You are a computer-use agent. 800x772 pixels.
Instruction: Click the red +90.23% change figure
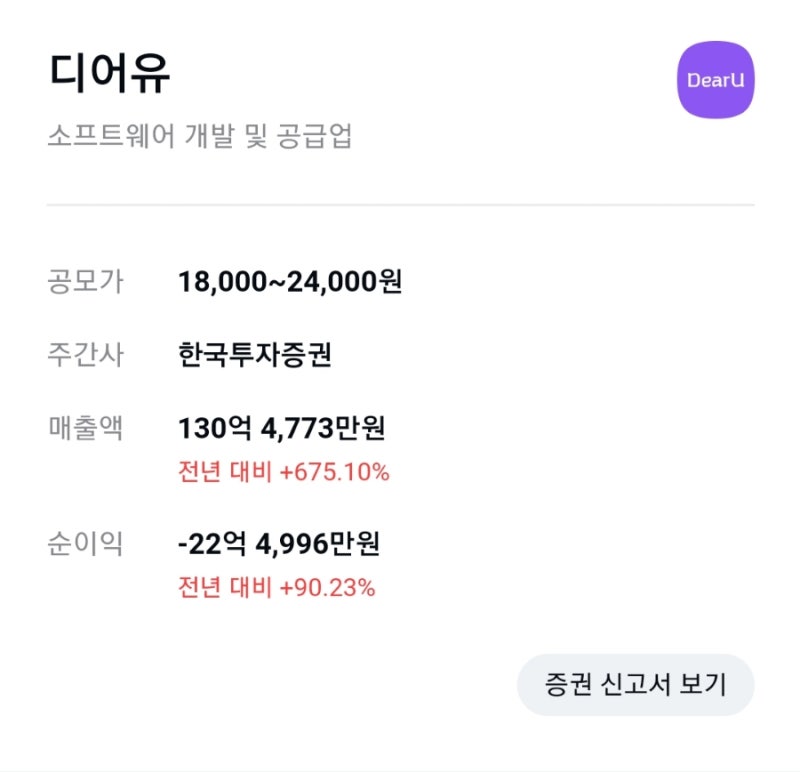click(328, 588)
